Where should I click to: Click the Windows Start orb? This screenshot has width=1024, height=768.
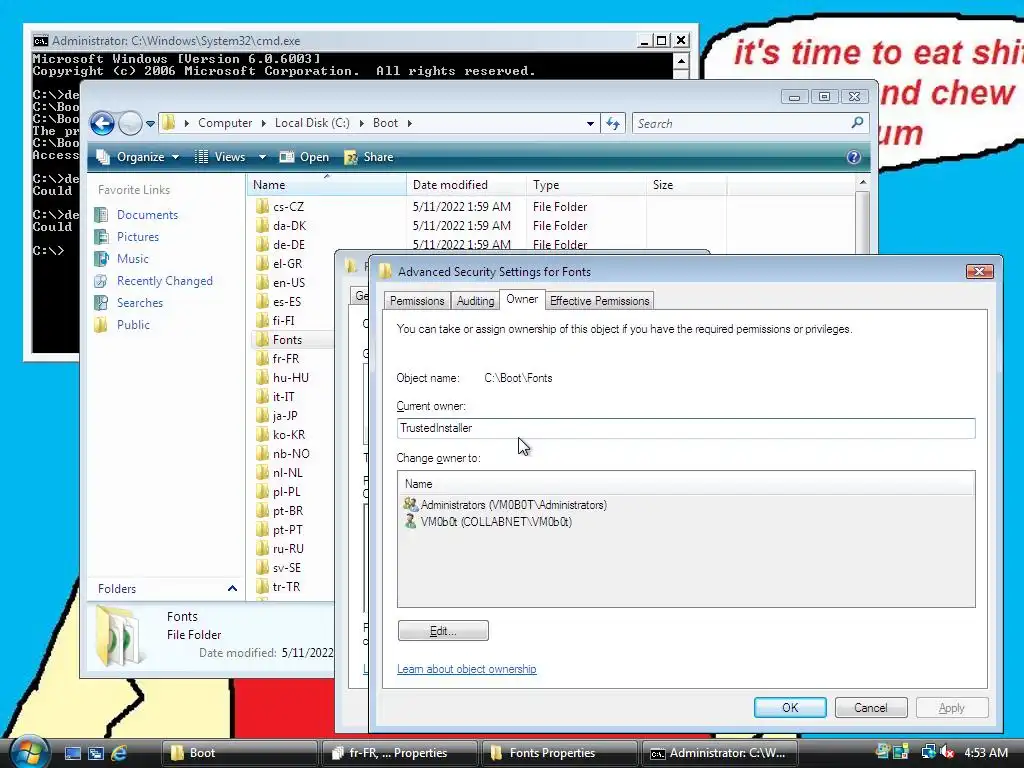pyautogui.click(x=29, y=752)
